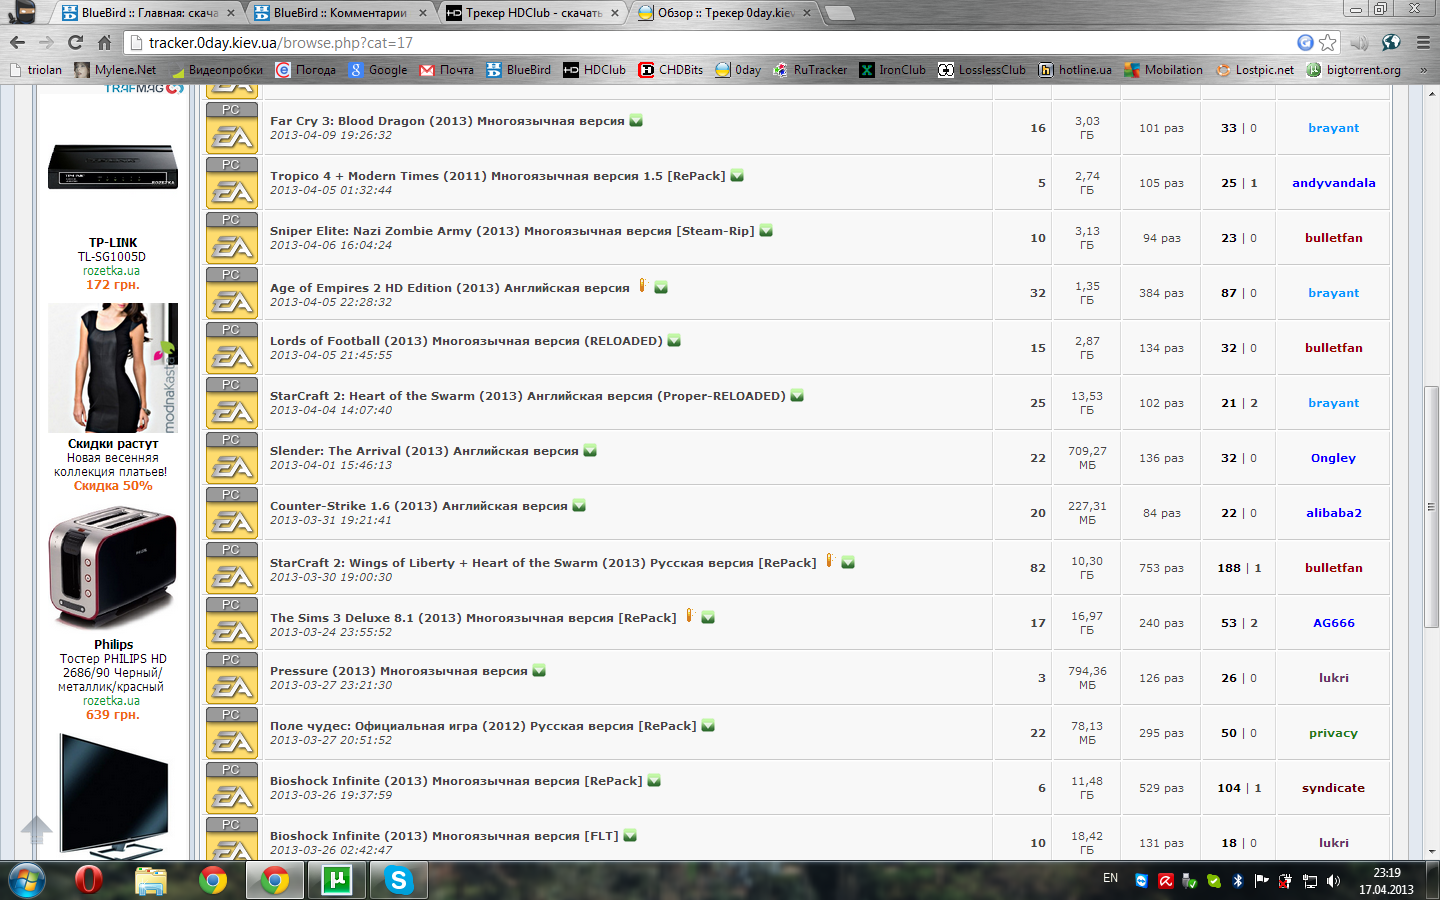The height and width of the screenshot is (900, 1440).
Task: Reload the current page
Action: click(x=75, y=42)
